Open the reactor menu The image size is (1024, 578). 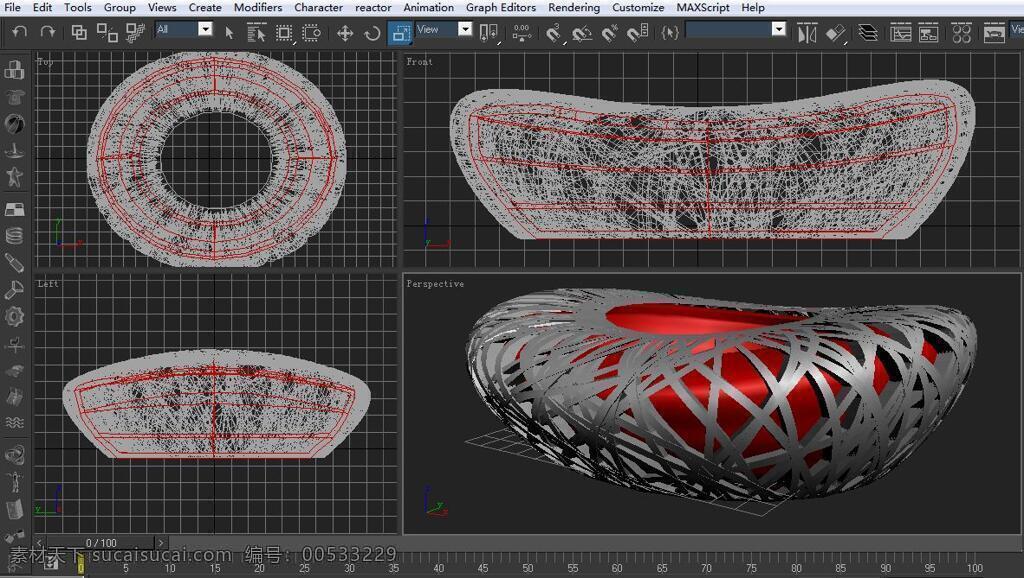pyautogui.click(x=373, y=8)
